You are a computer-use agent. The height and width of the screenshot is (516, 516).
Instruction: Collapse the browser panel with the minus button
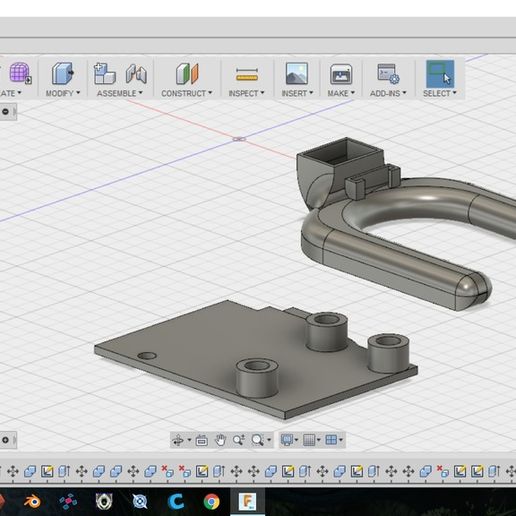coord(5,112)
